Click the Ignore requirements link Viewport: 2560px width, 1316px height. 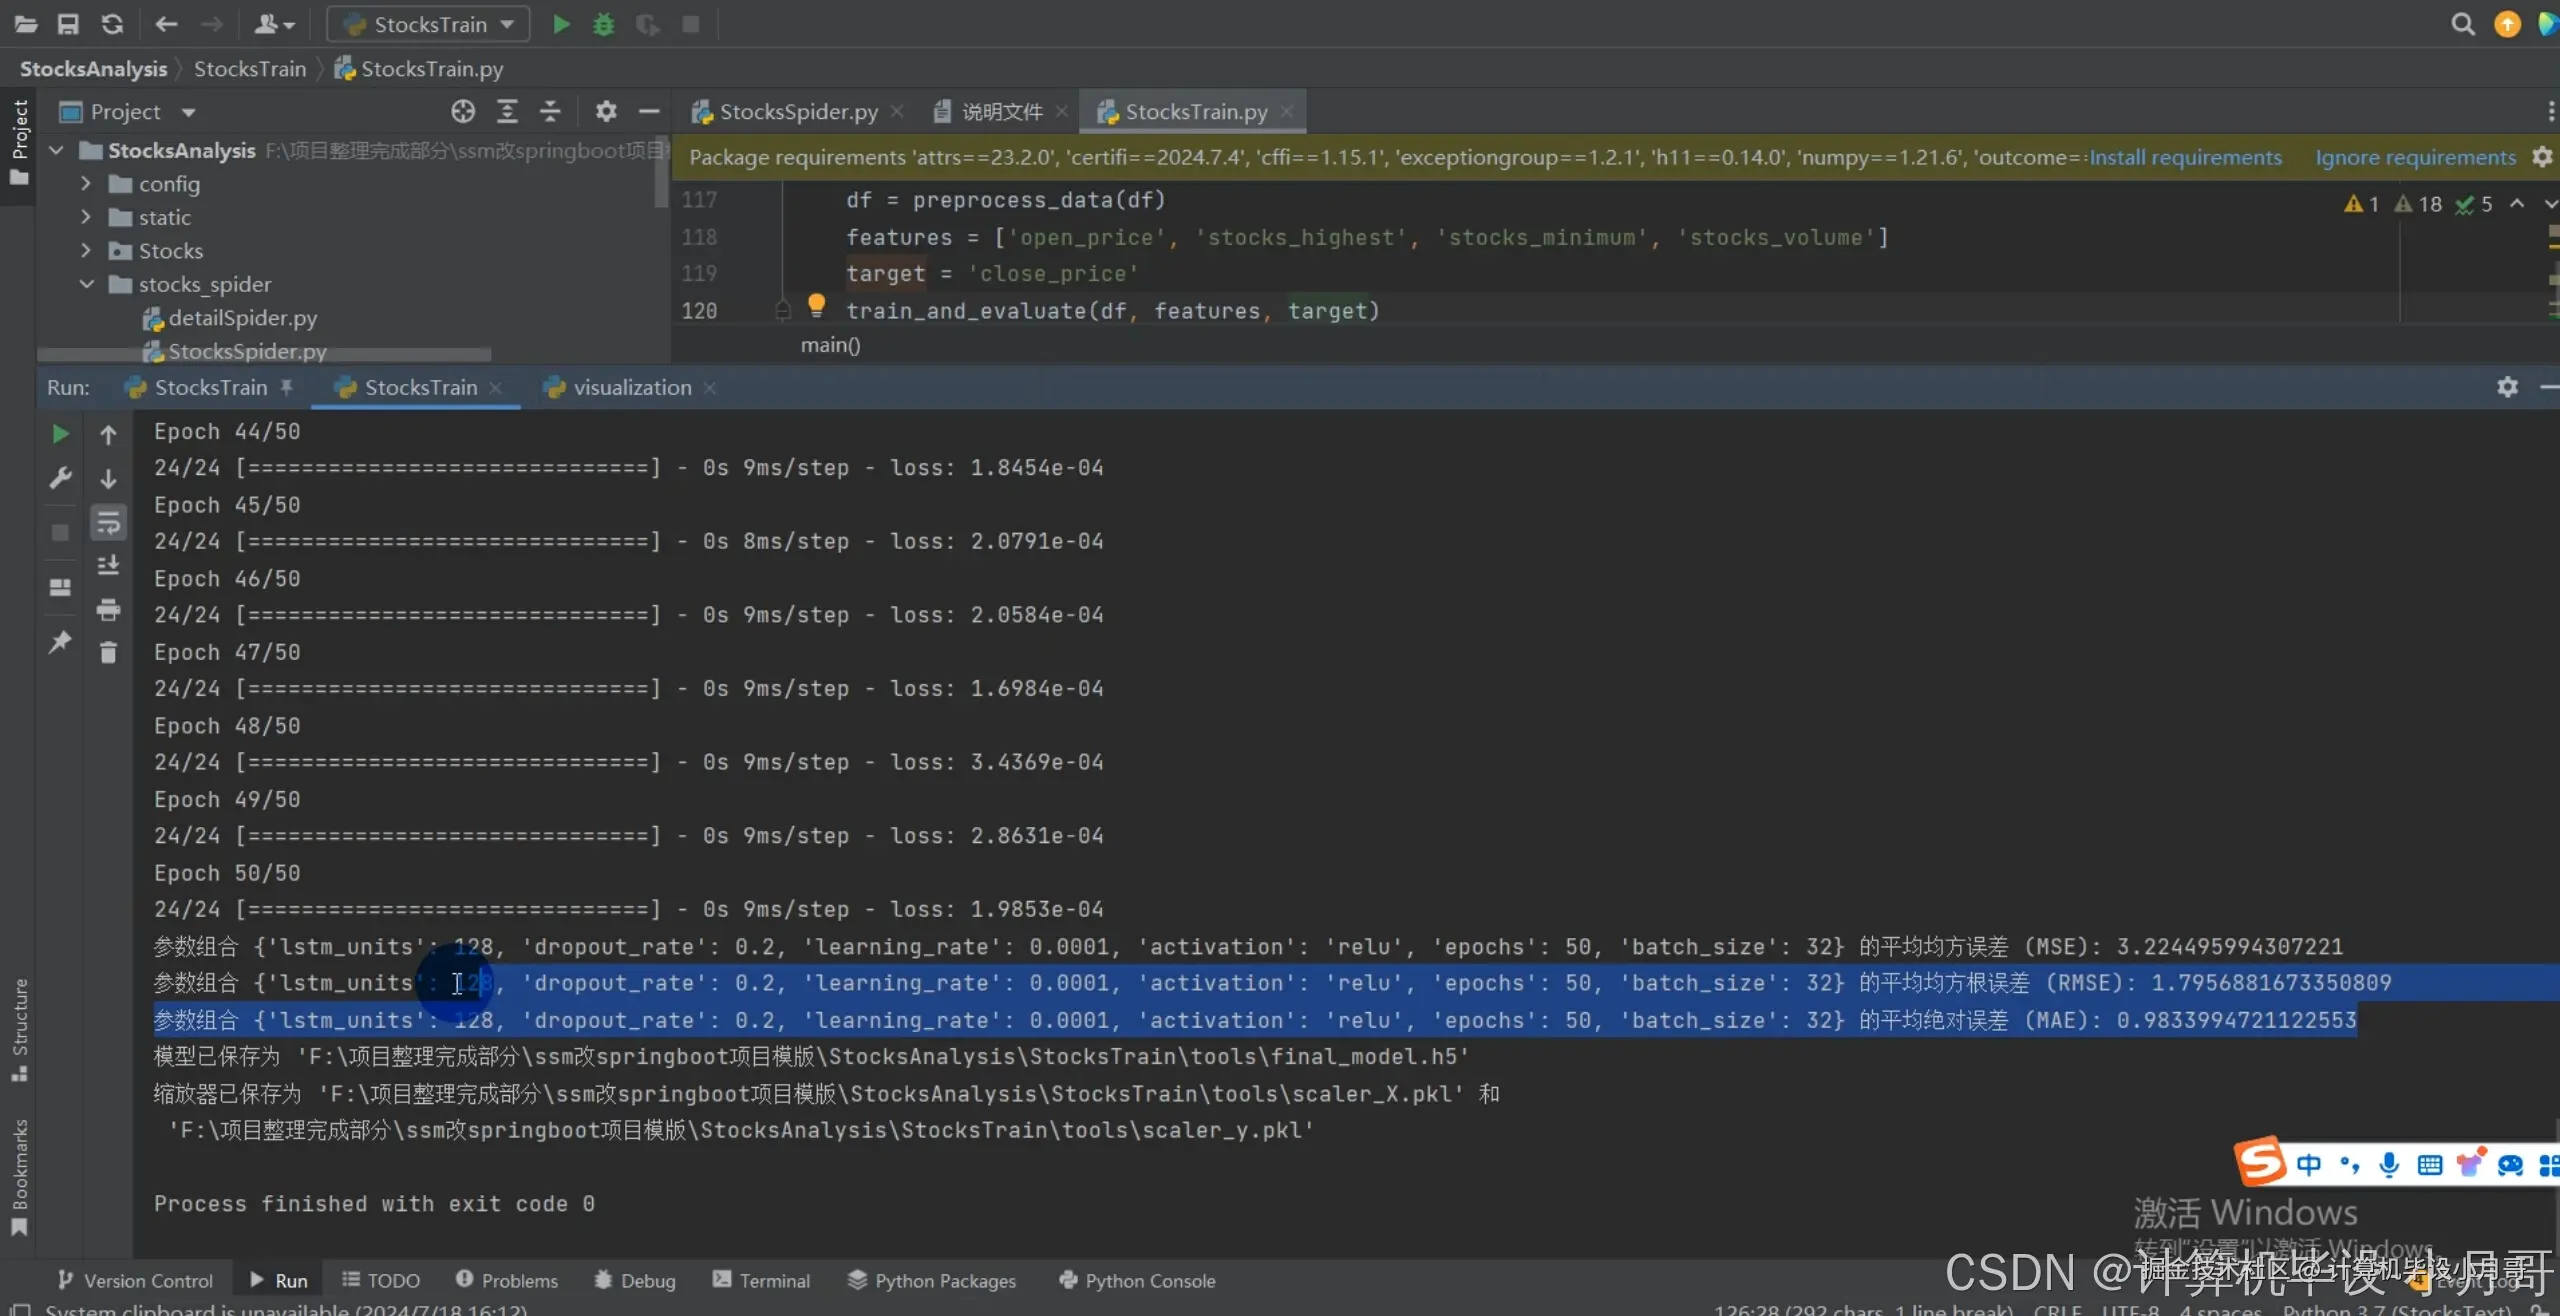point(2415,157)
